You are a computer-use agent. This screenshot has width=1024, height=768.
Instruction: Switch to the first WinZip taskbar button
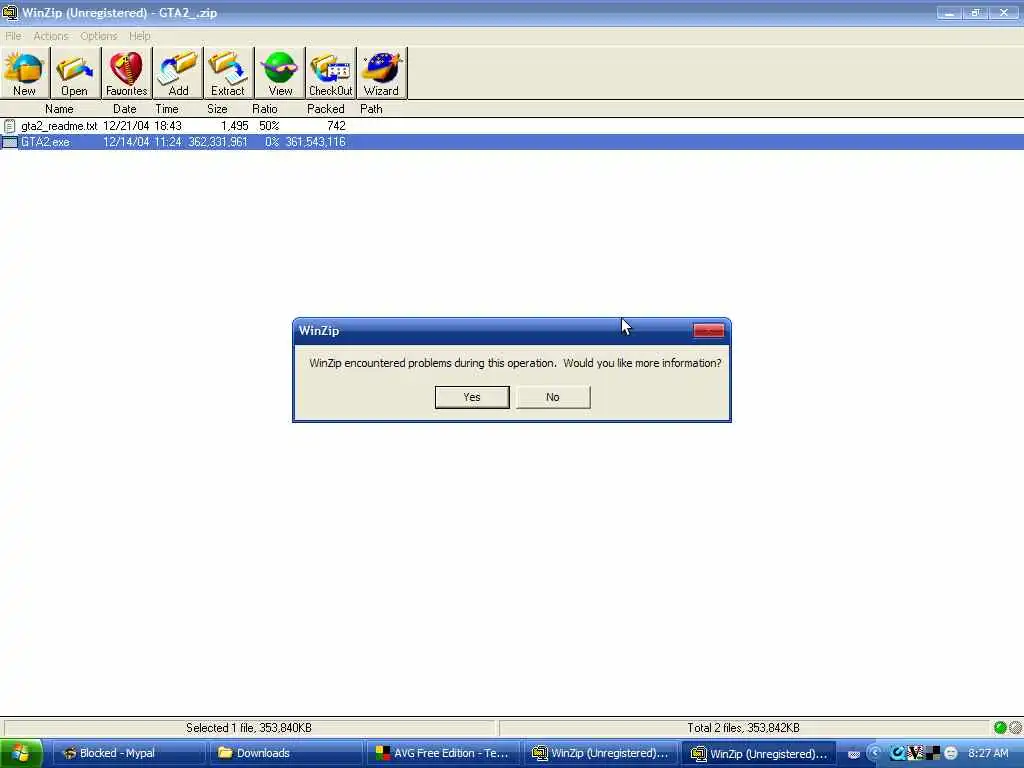tap(601, 754)
